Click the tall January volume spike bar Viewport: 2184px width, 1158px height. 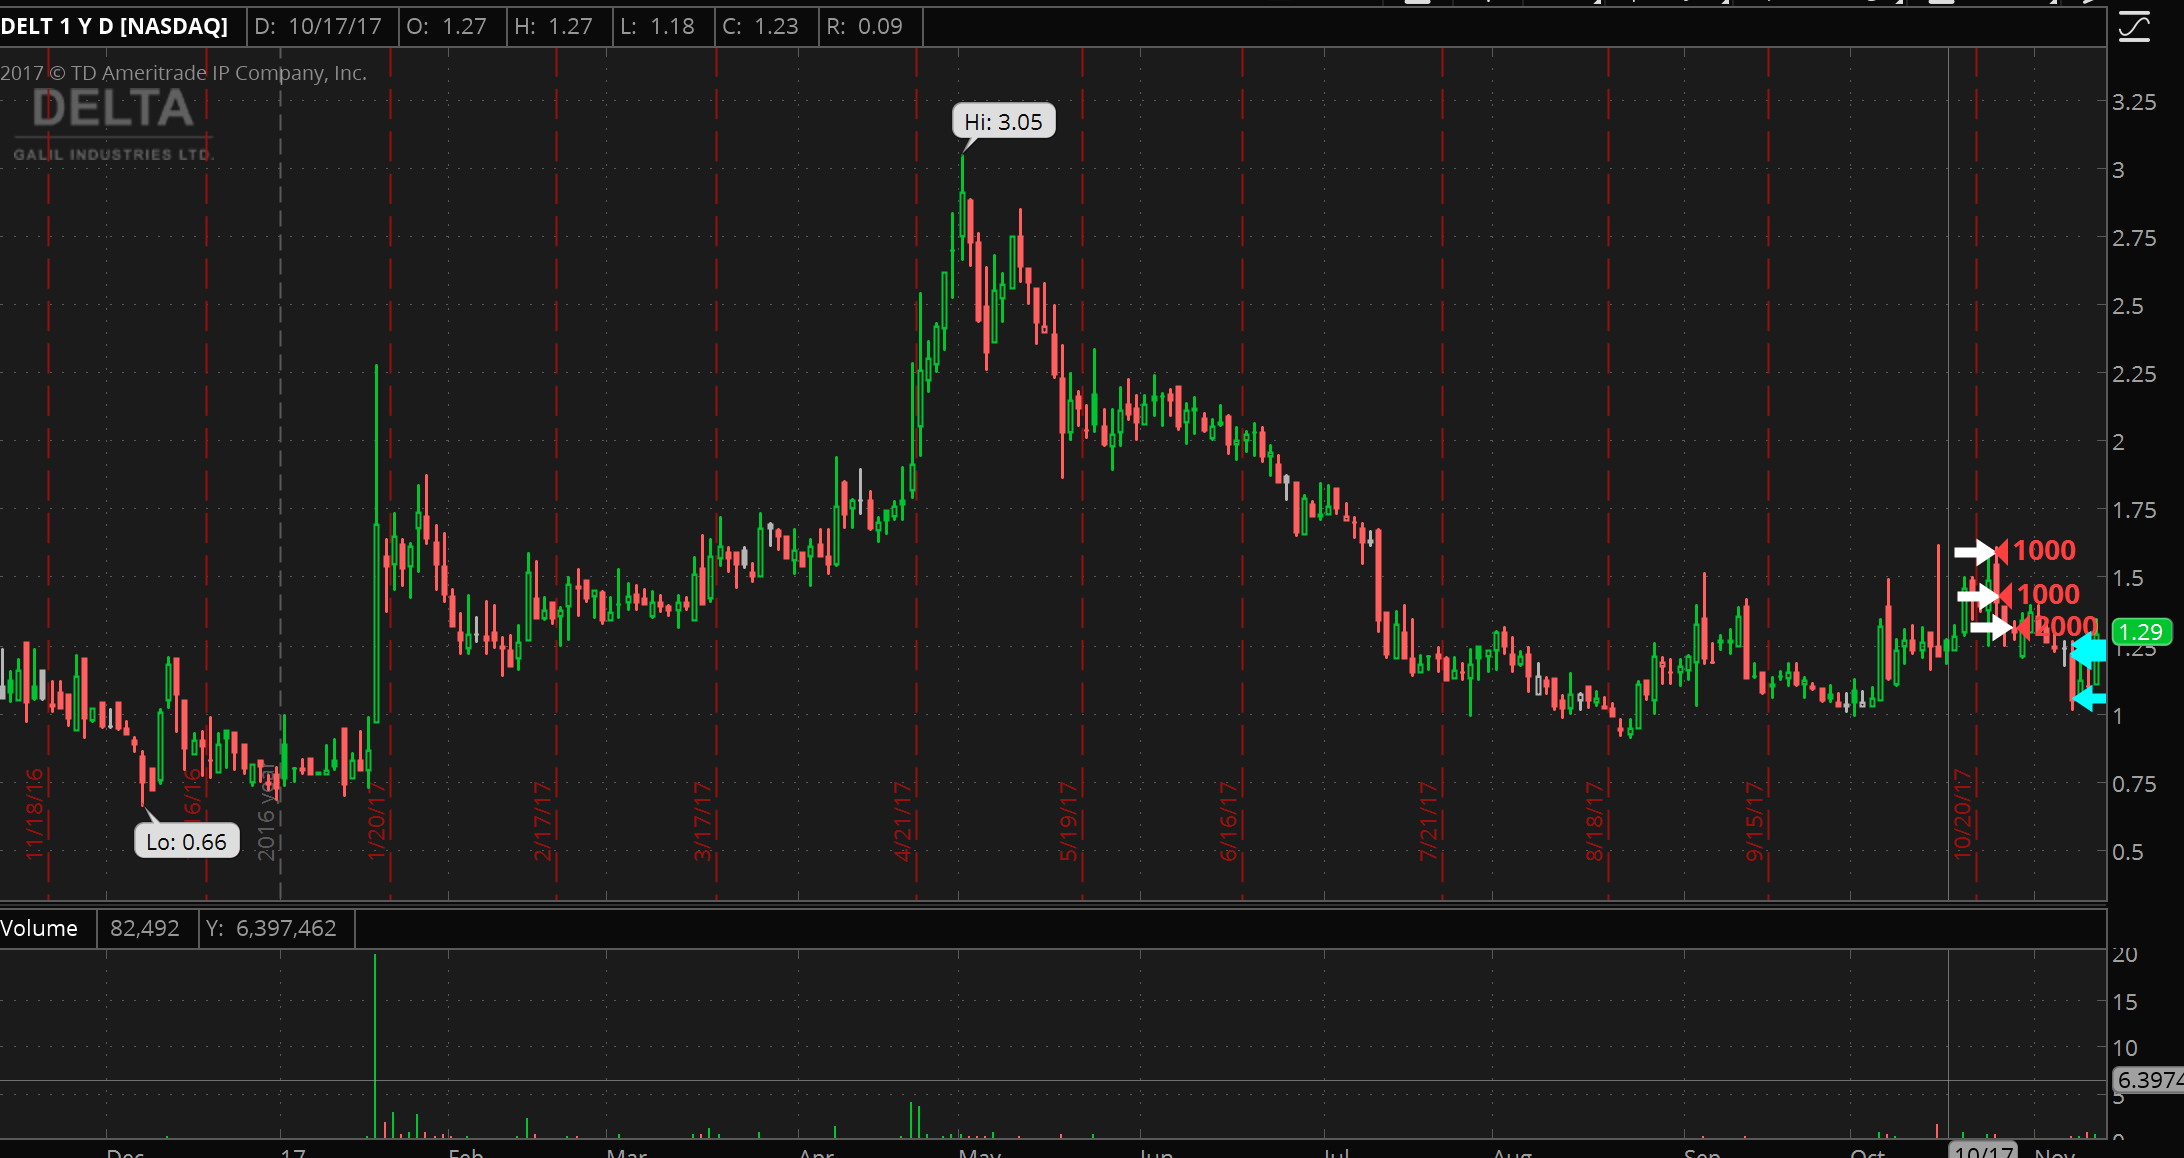[375, 1045]
